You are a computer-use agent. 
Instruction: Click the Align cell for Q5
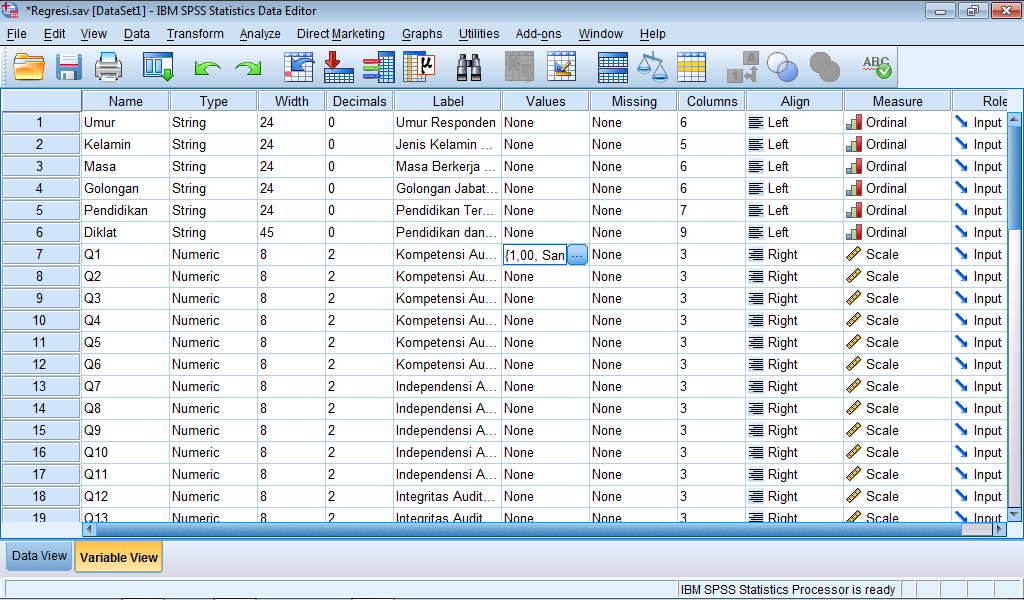(795, 342)
